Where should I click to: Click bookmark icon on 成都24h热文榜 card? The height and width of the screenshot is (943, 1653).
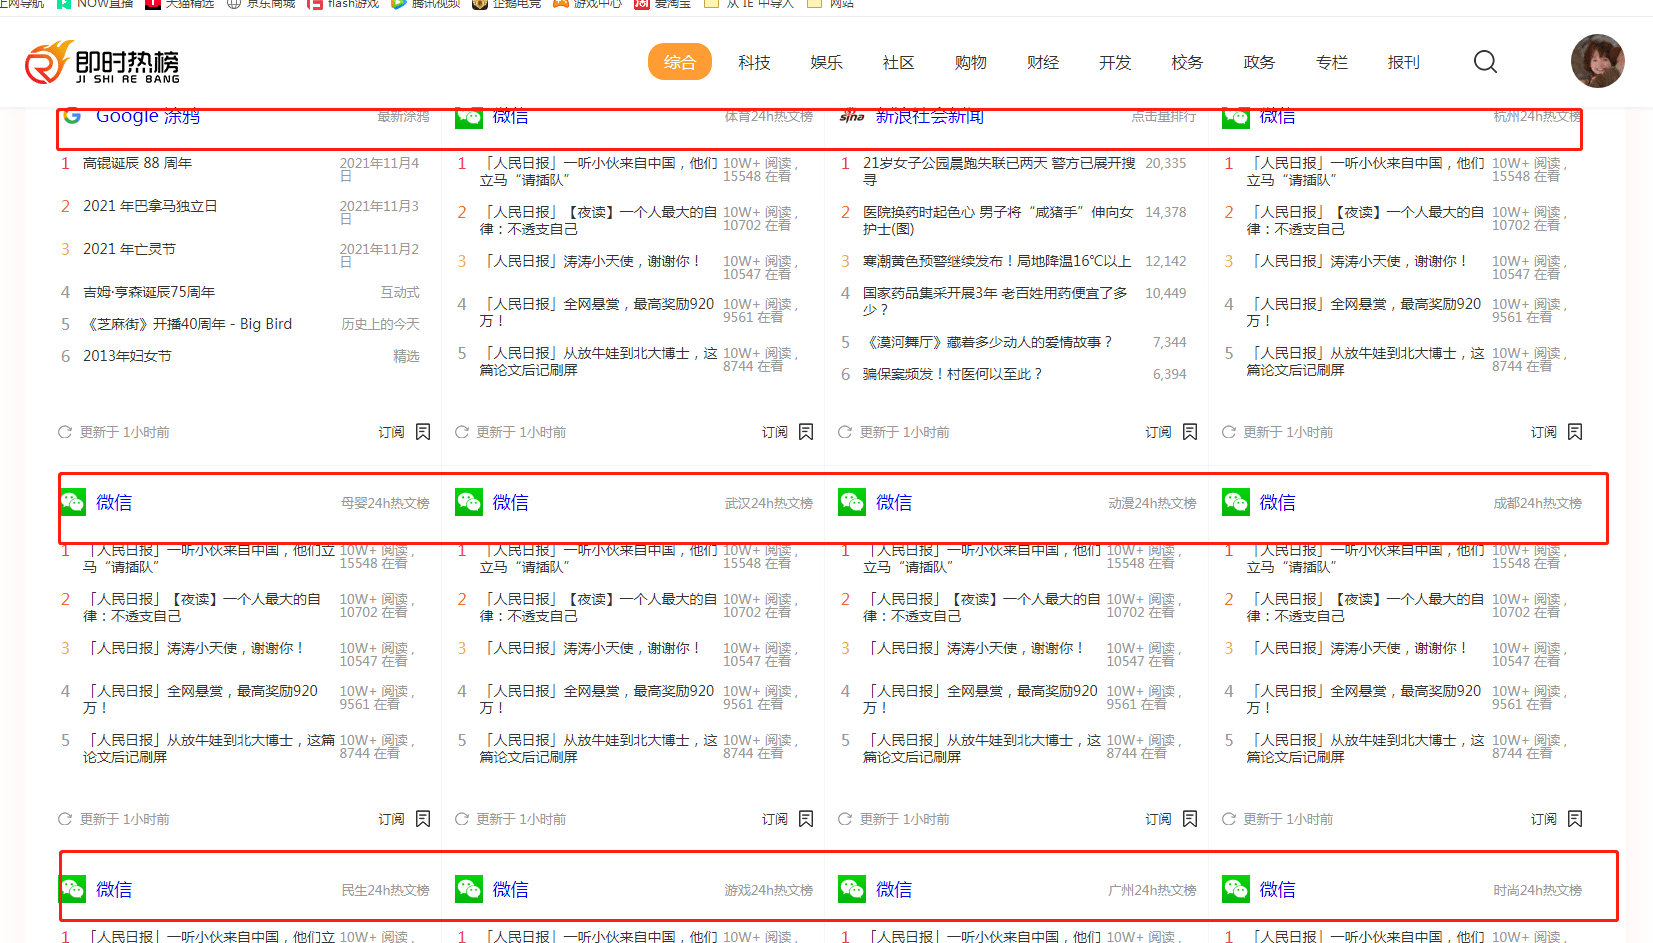pos(1575,819)
